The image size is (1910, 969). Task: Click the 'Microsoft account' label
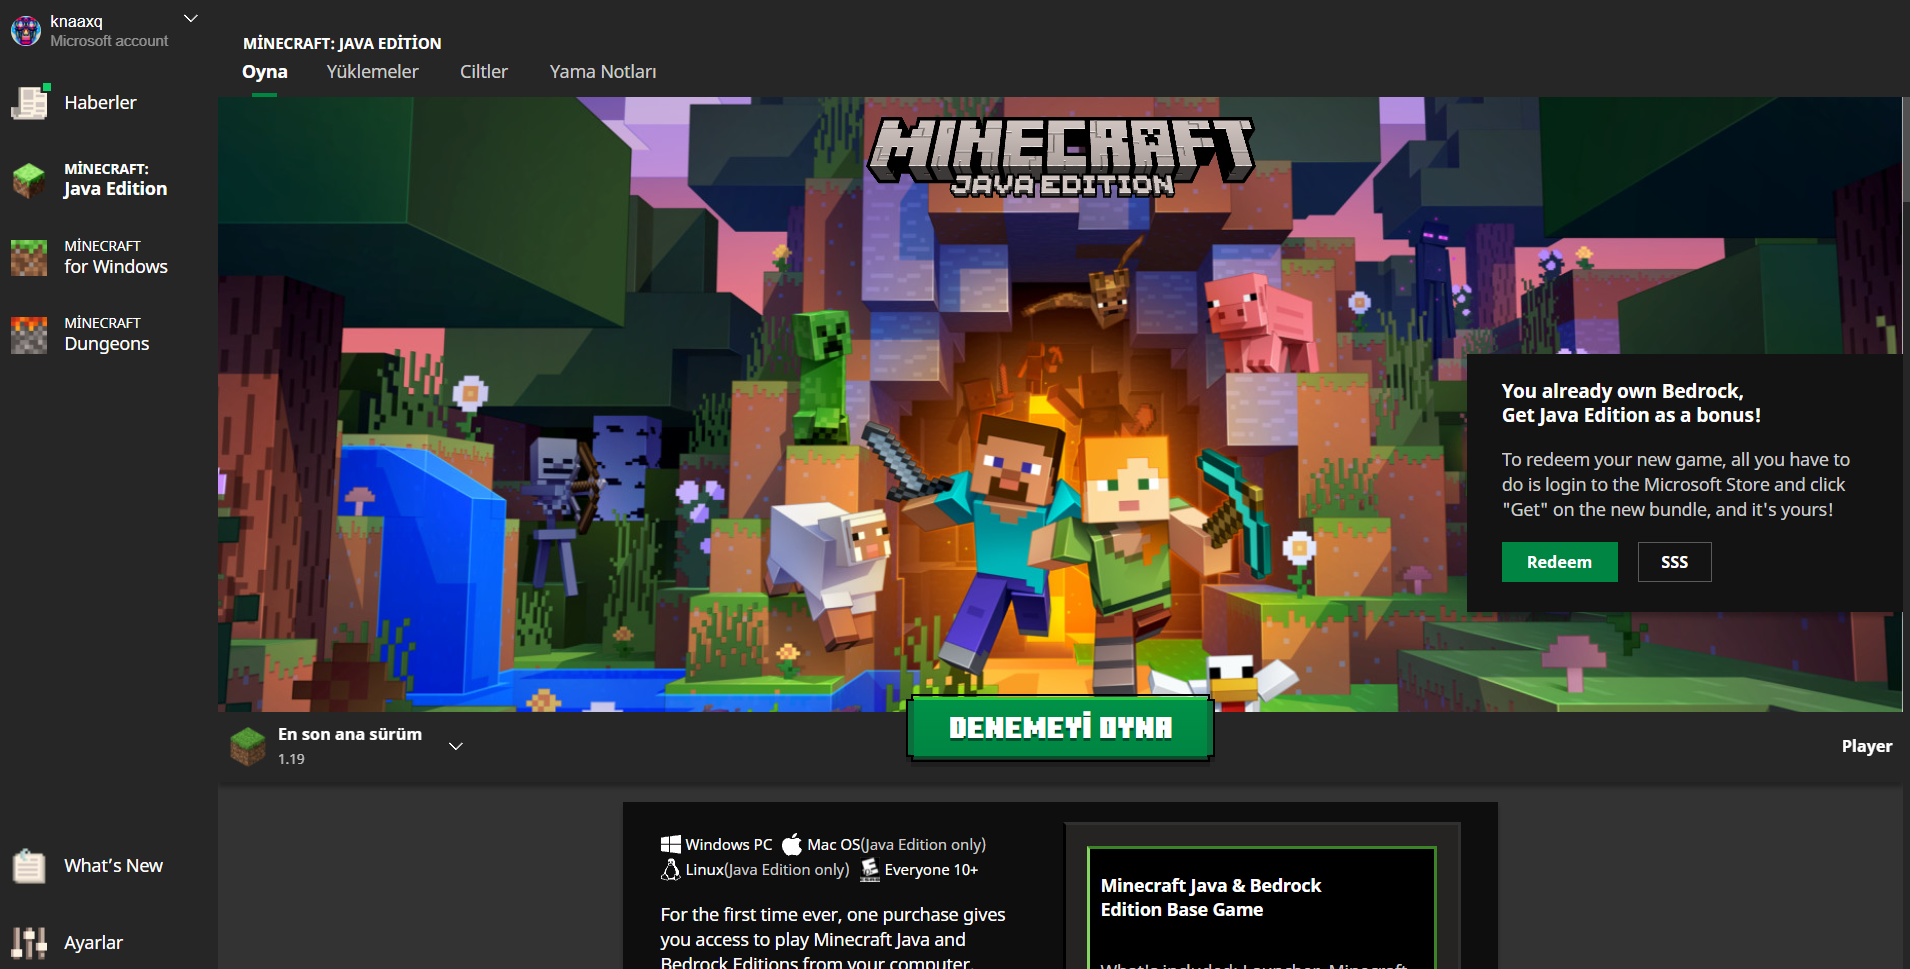[x=109, y=41]
